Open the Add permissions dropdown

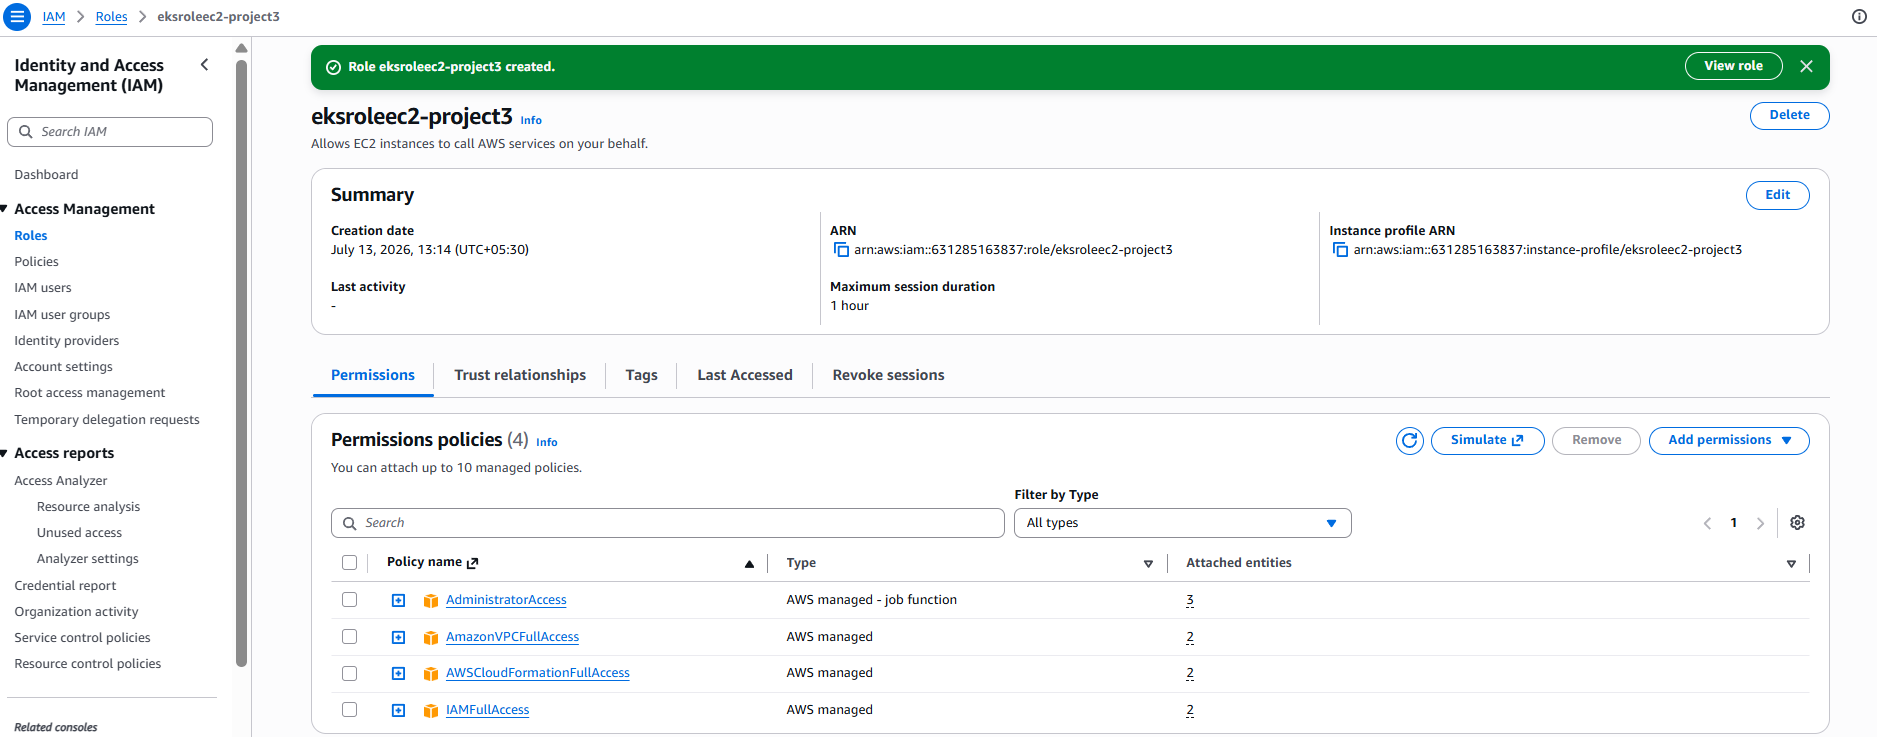pyautogui.click(x=1728, y=441)
